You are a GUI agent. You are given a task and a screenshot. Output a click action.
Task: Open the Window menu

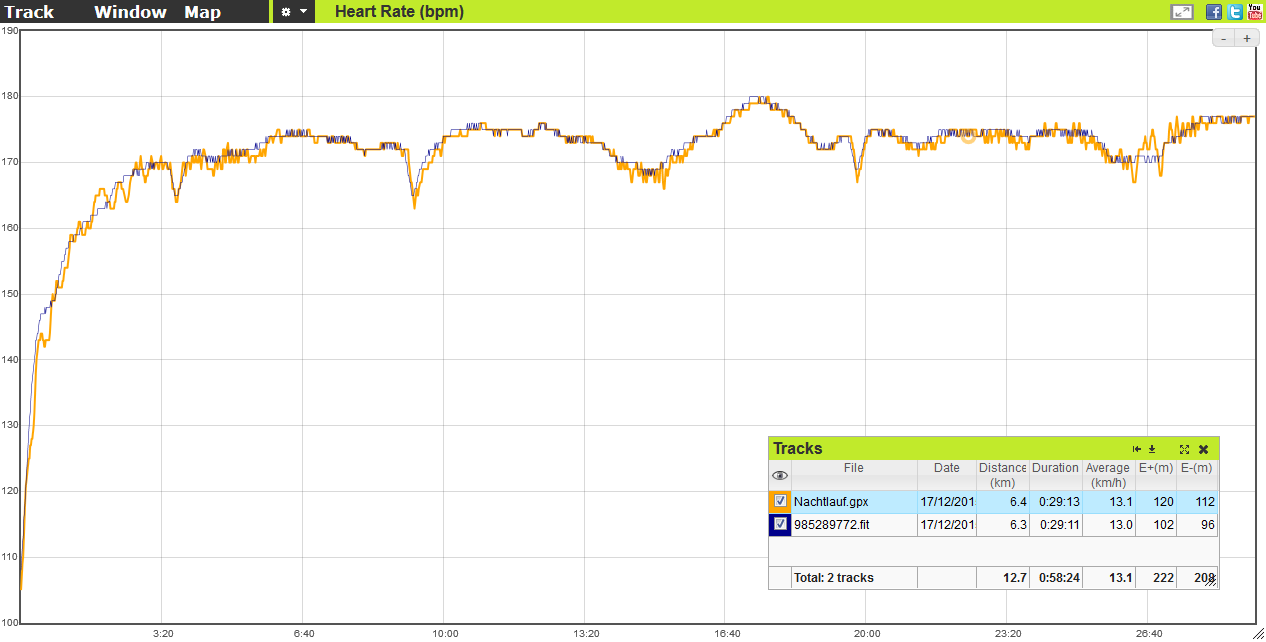pyautogui.click(x=130, y=12)
